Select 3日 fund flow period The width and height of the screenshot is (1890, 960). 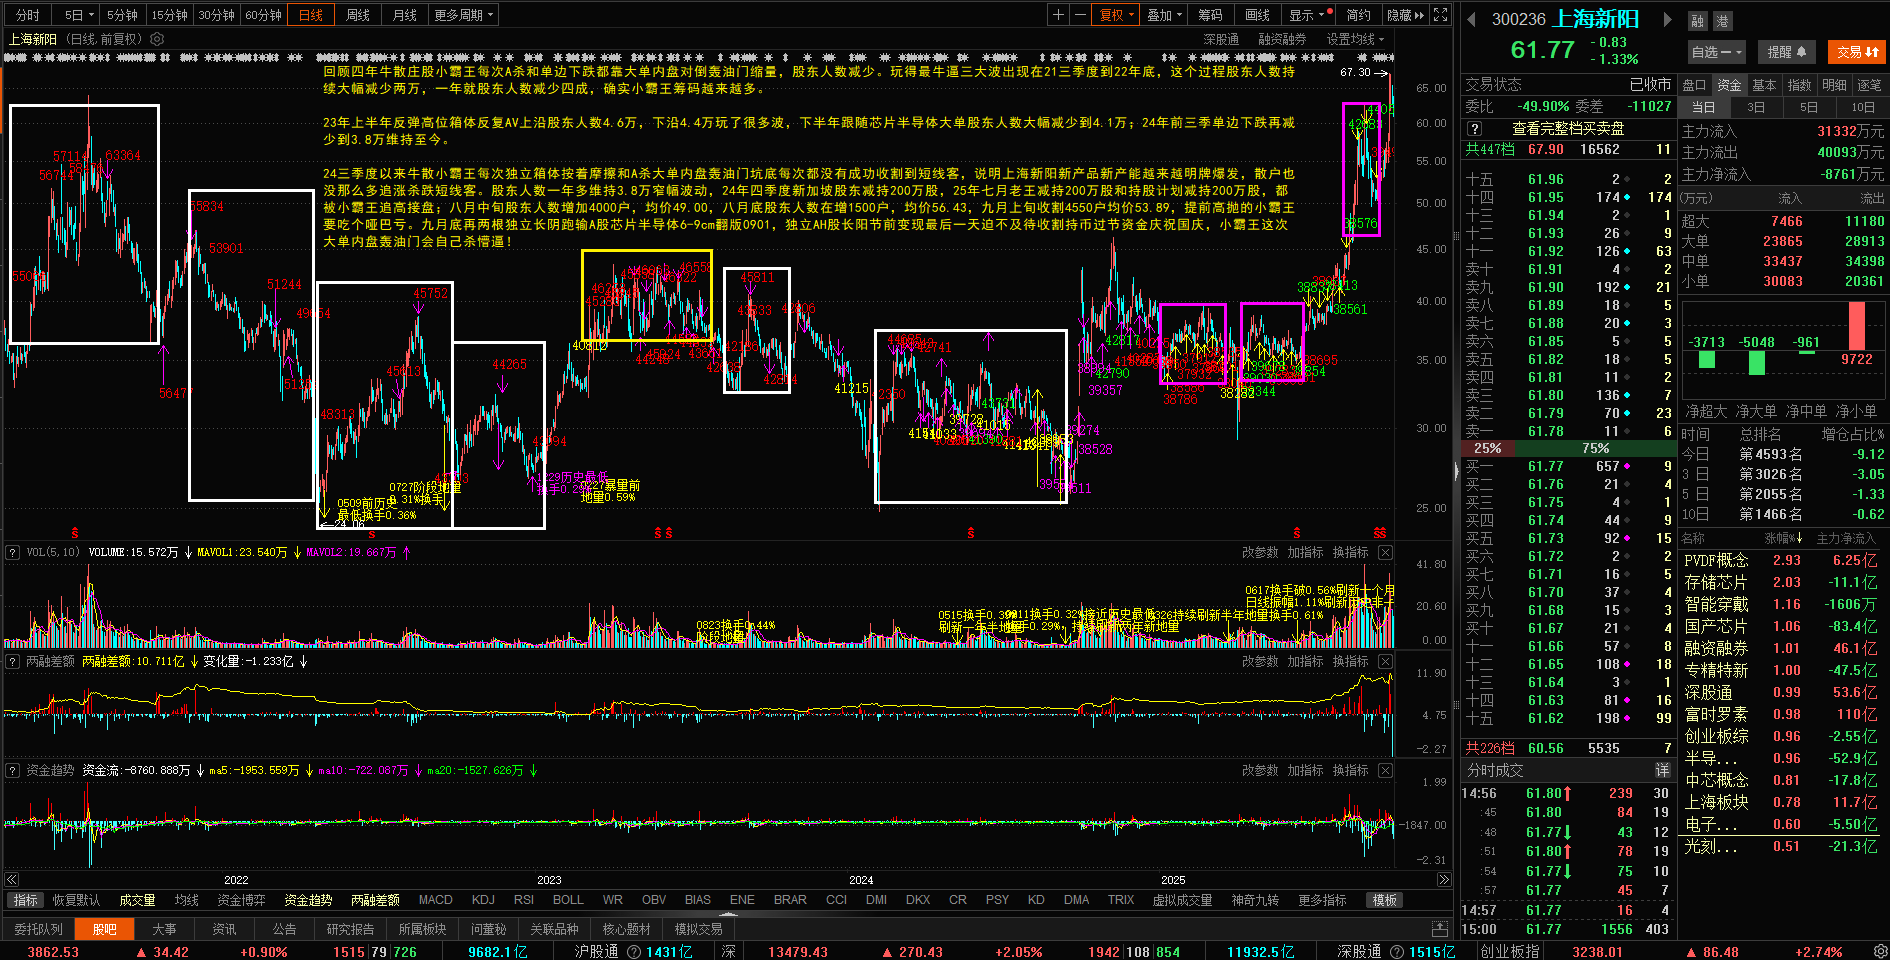coord(1756,107)
